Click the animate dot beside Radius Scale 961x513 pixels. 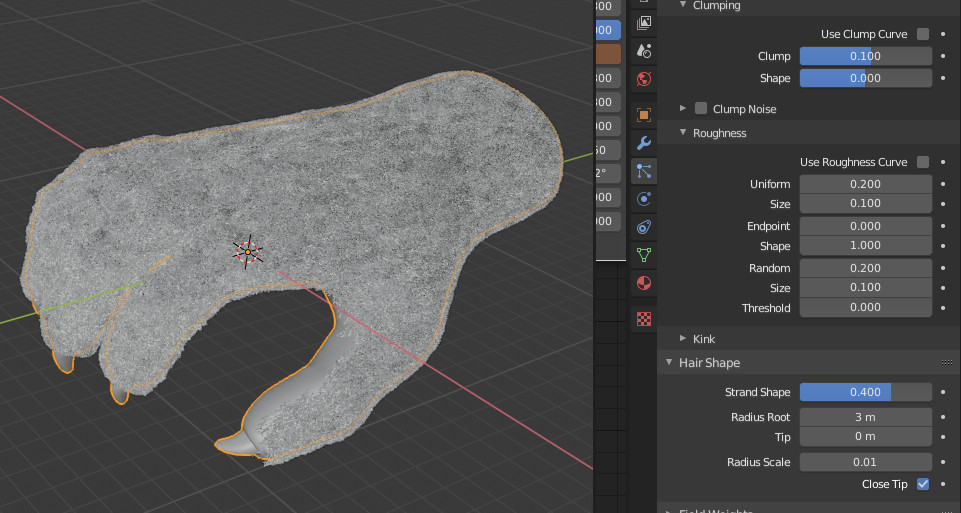943,462
